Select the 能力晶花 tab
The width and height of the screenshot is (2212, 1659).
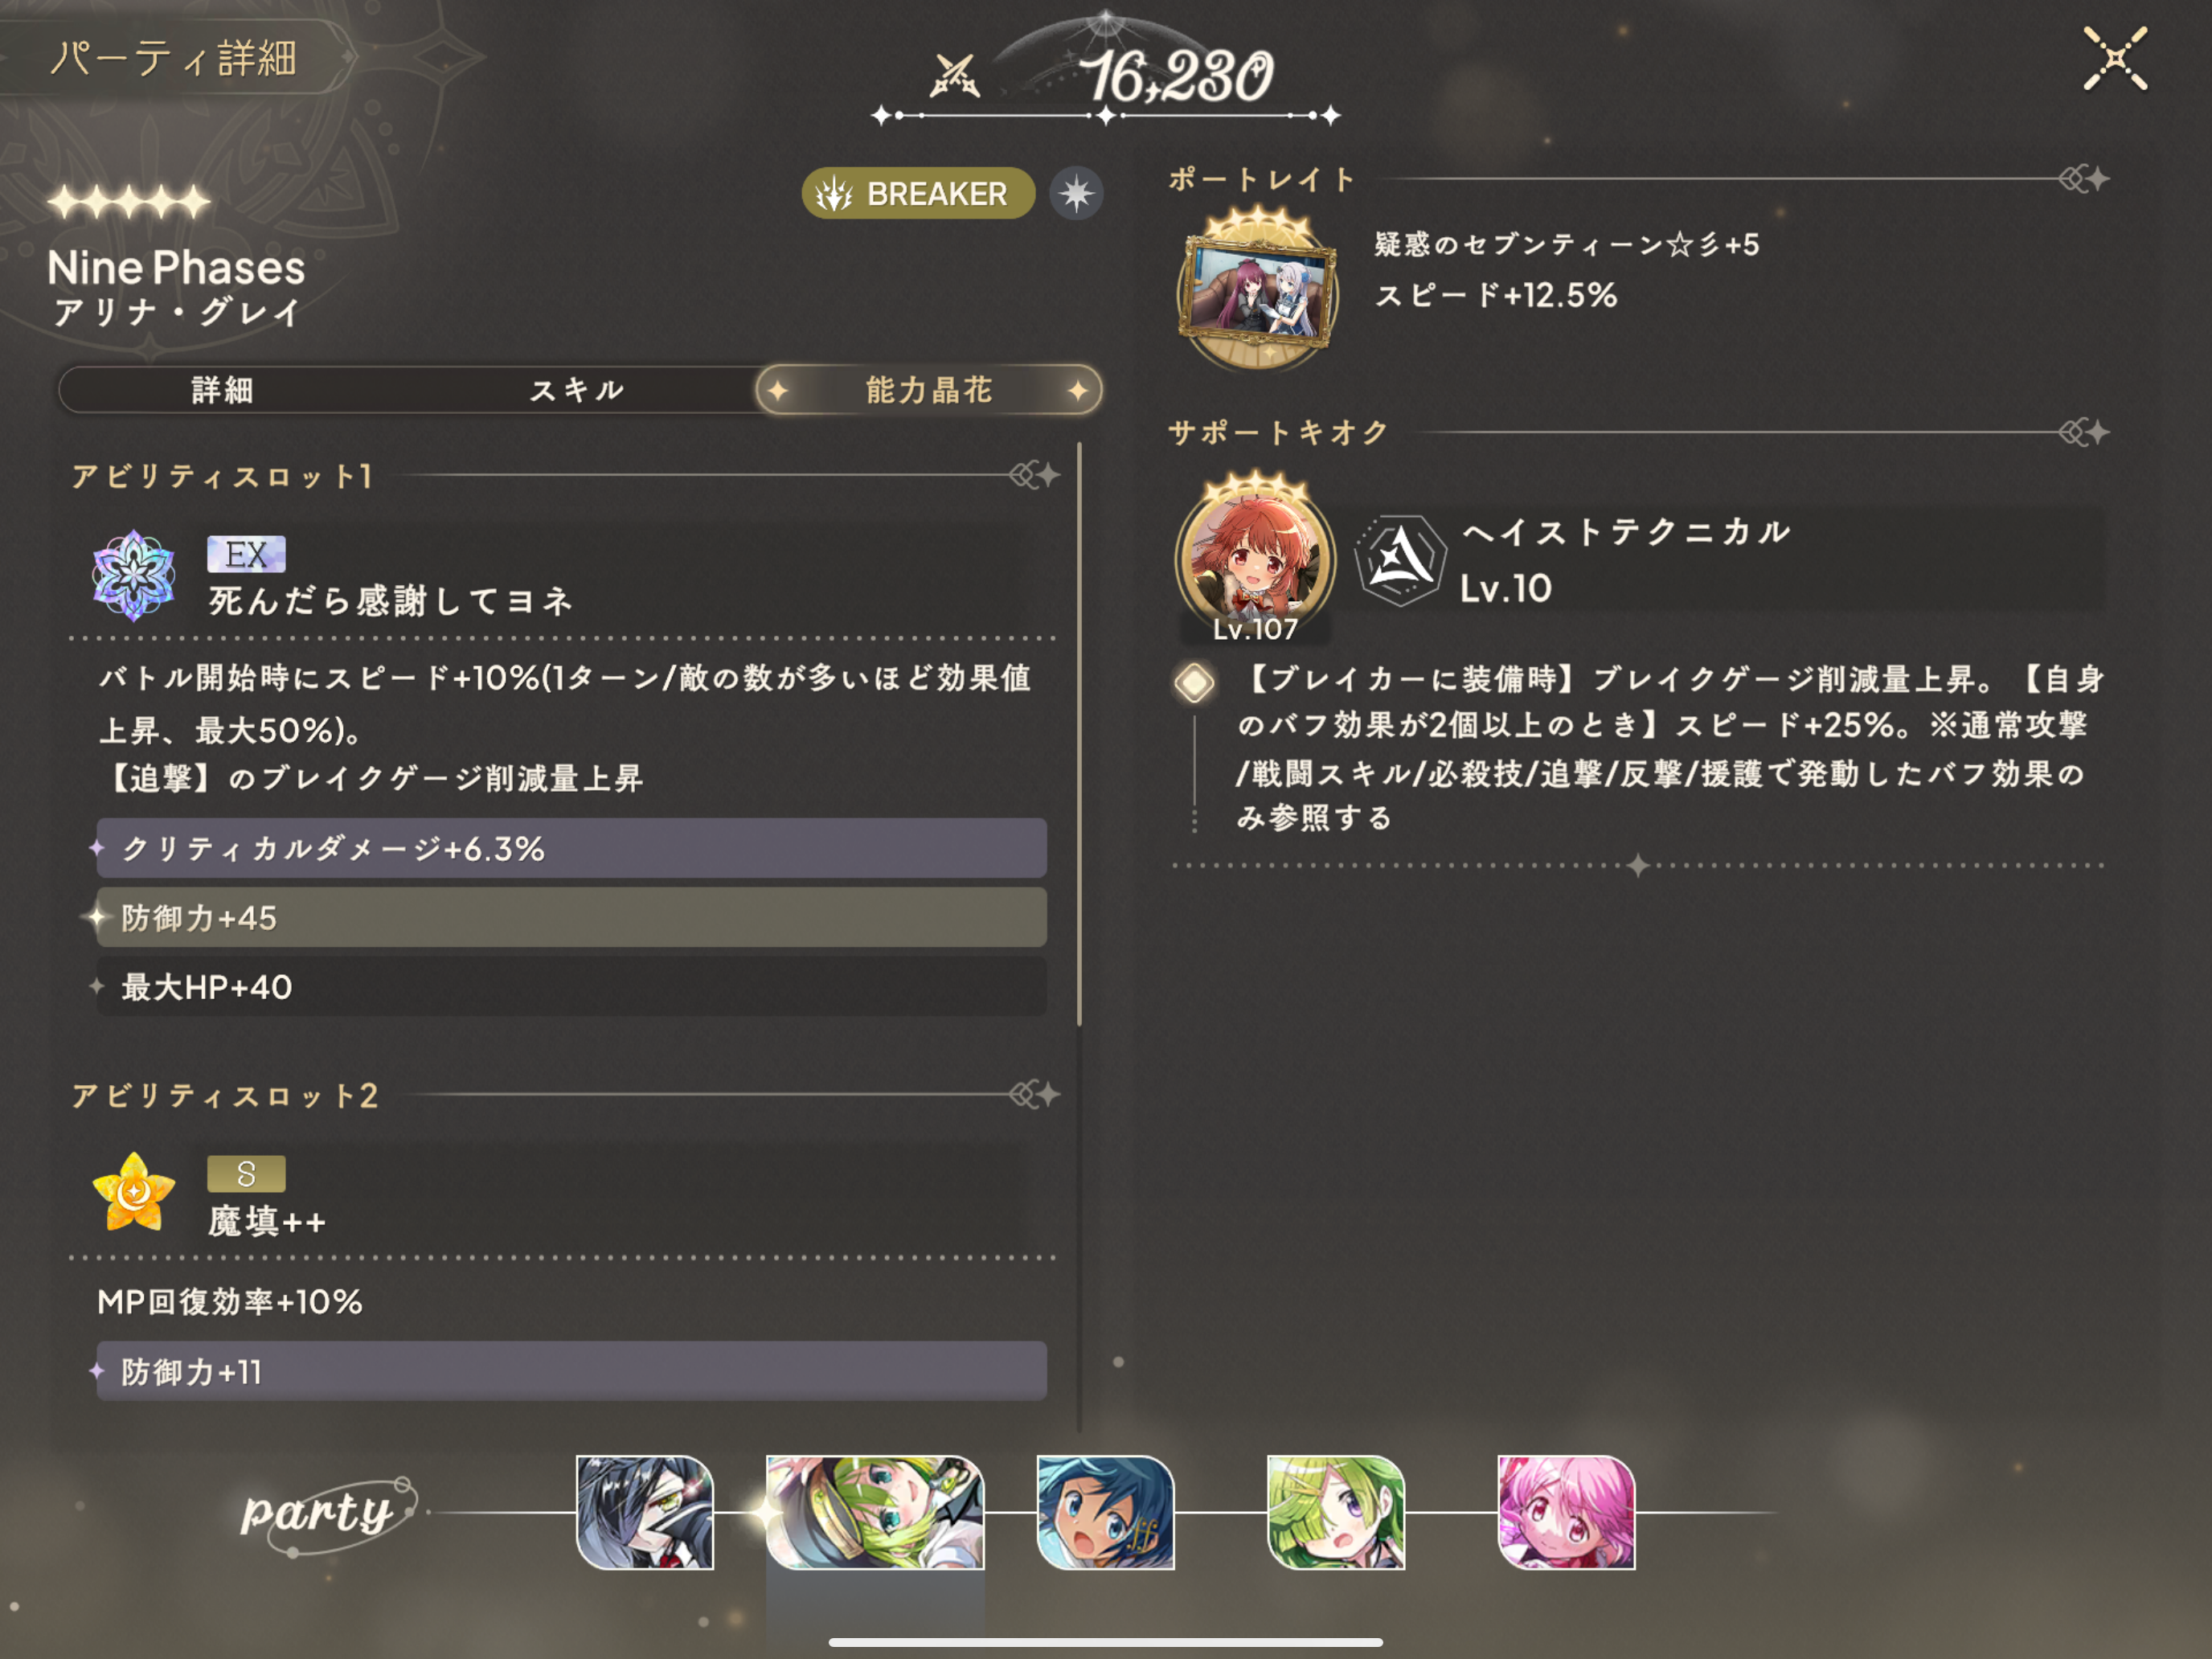click(x=929, y=390)
